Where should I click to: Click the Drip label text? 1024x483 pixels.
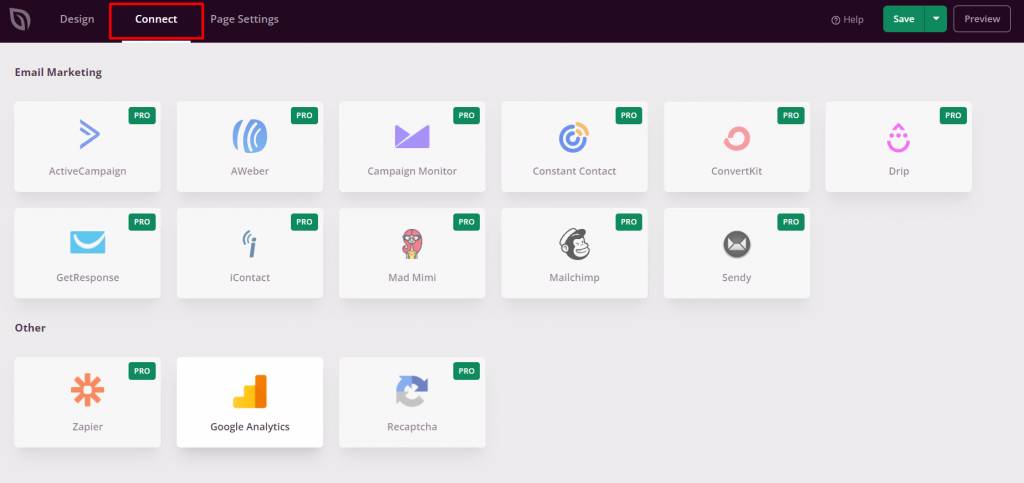[x=899, y=172]
